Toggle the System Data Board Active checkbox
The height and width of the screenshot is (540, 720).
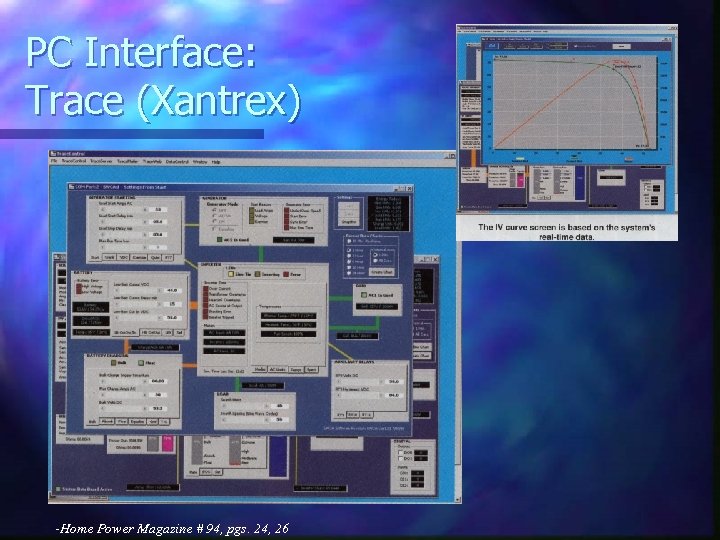(x=58, y=489)
